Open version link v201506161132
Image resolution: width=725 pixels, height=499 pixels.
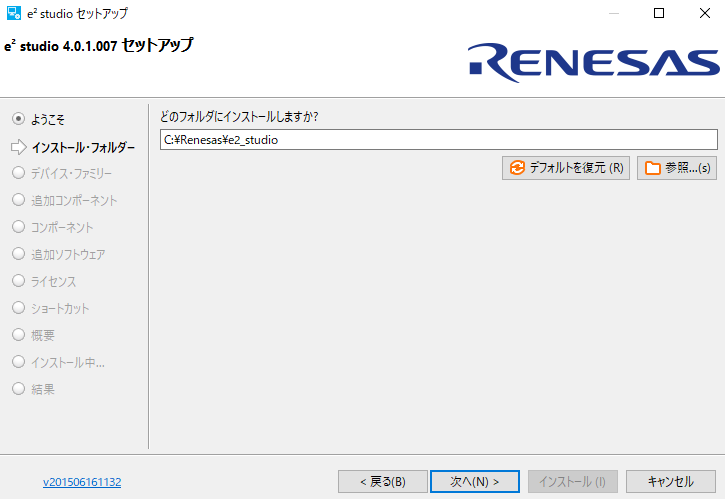coord(82,482)
